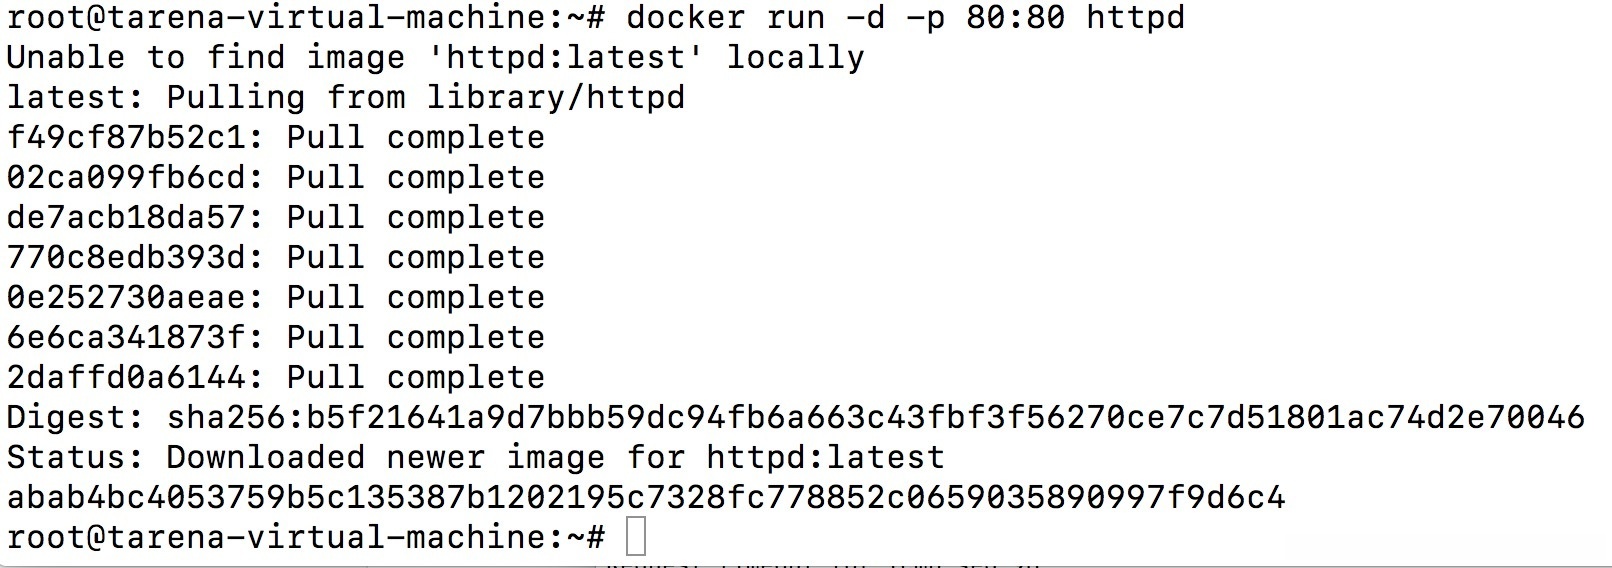Click the first-line root@tarena-virtual-machine prompt
The height and width of the screenshot is (568, 1612).
(x=305, y=18)
